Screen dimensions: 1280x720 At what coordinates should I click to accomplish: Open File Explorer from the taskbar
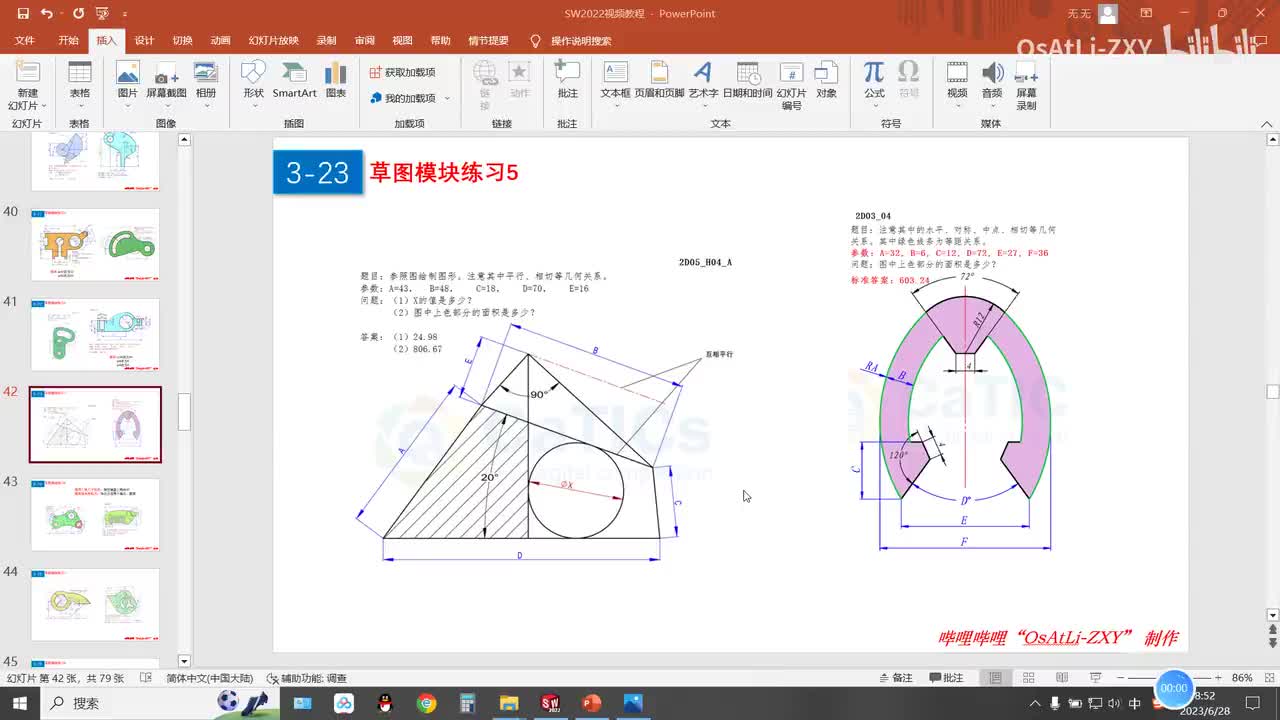pyautogui.click(x=509, y=703)
